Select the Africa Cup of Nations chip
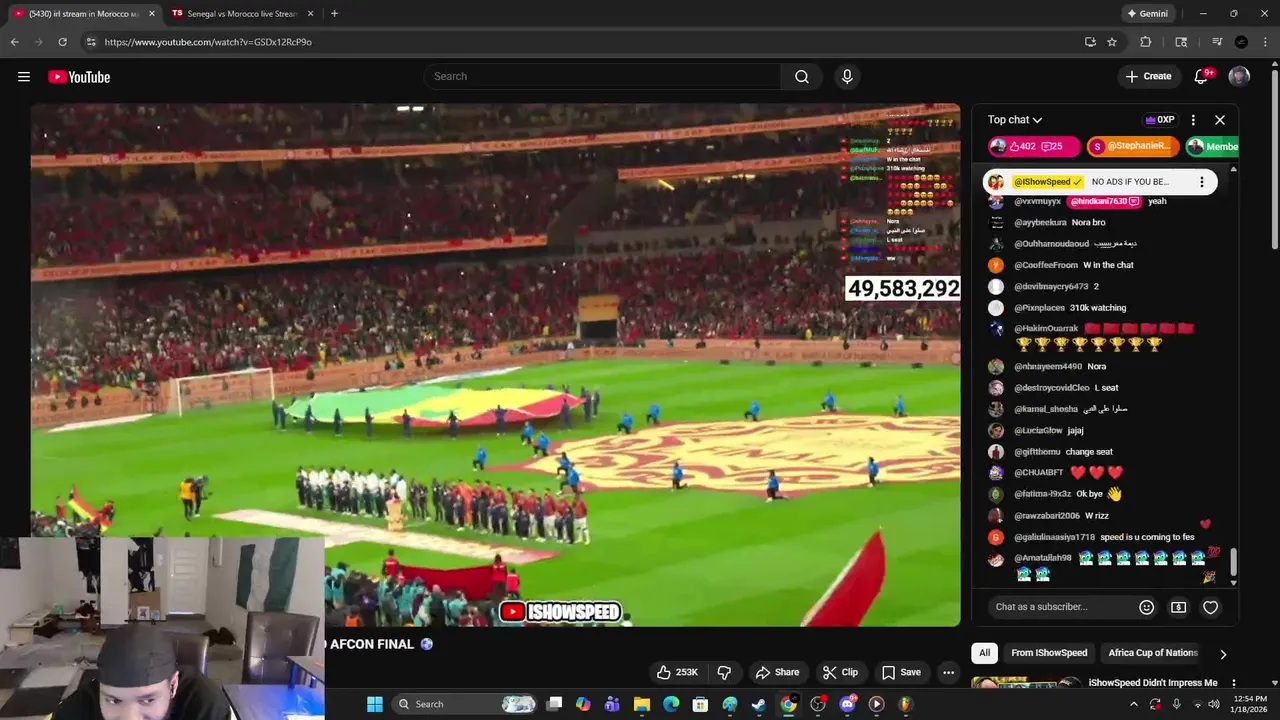This screenshot has height=720, width=1280. pyautogui.click(x=1153, y=653)
